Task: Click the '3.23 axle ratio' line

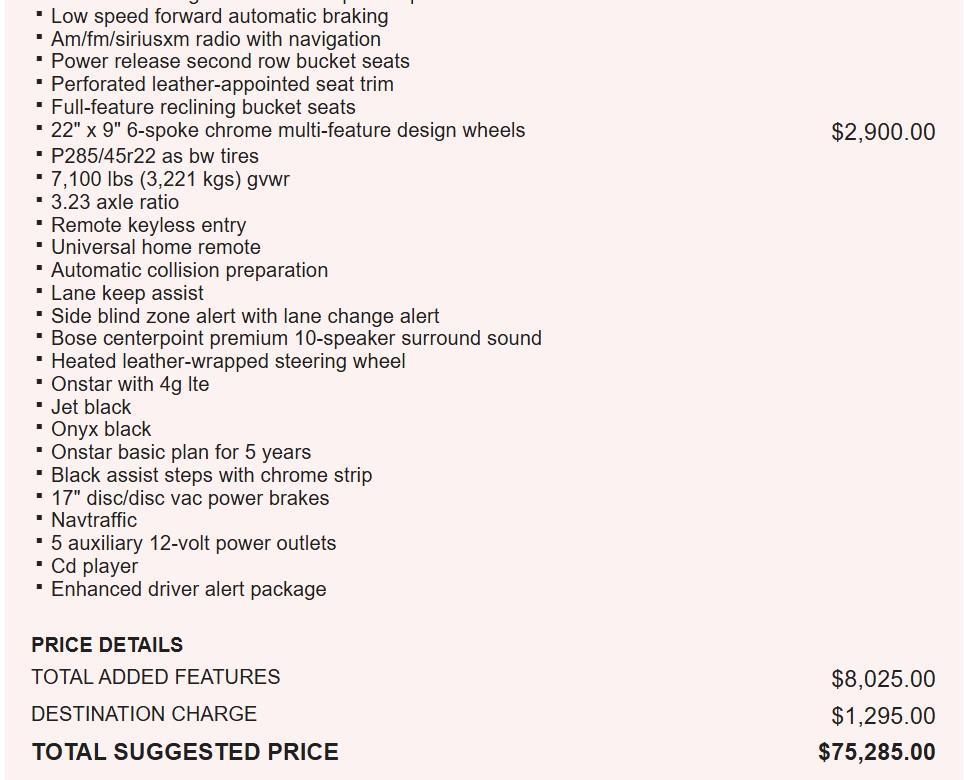Action: (x=115, y=202)
